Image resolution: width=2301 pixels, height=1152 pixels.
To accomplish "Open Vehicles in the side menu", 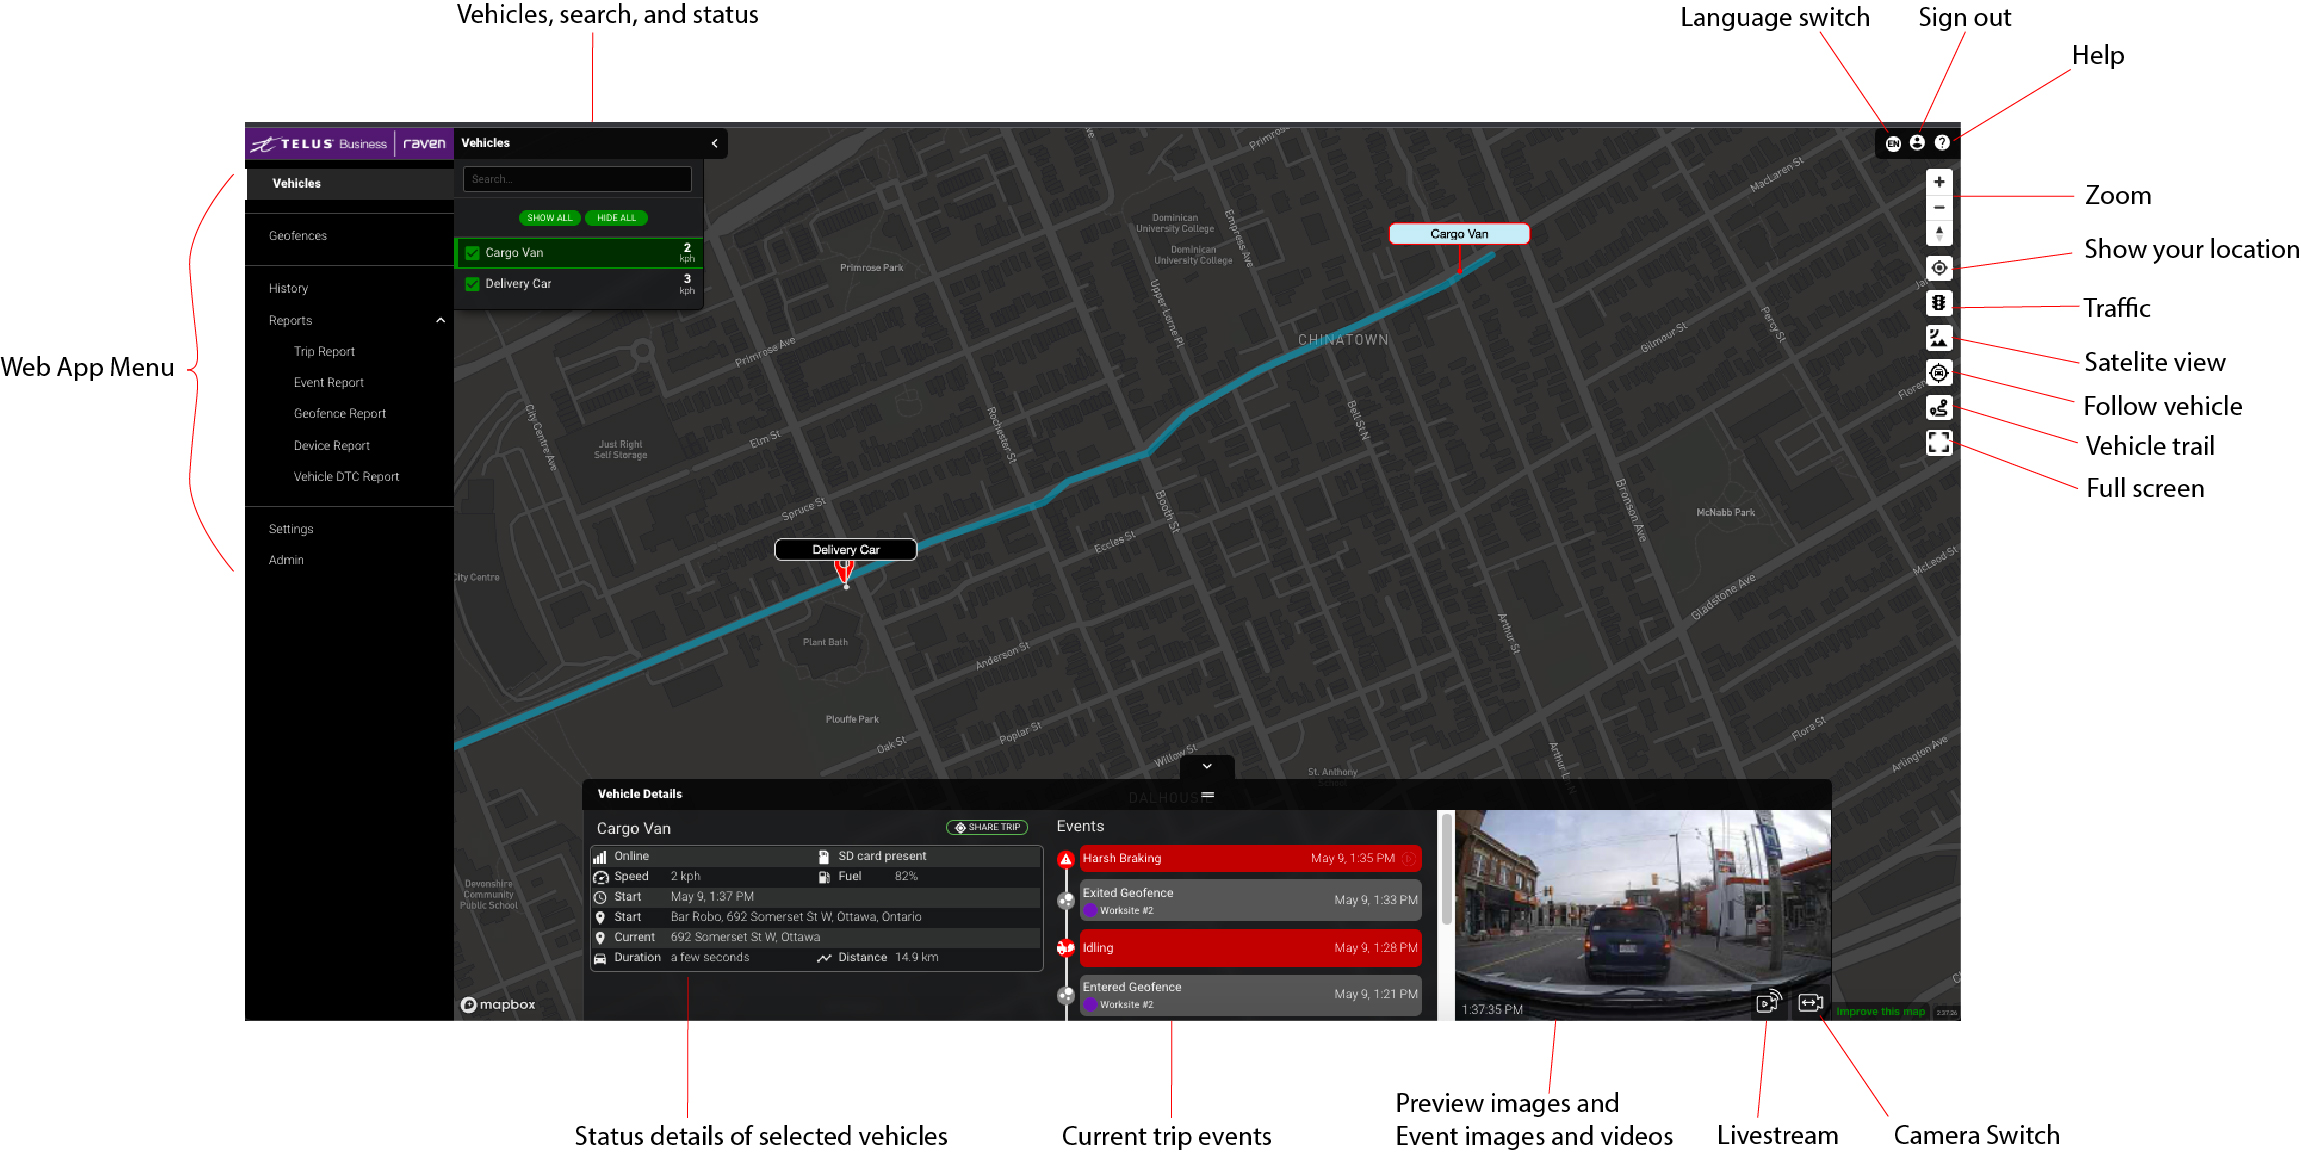I will (350, 184).
